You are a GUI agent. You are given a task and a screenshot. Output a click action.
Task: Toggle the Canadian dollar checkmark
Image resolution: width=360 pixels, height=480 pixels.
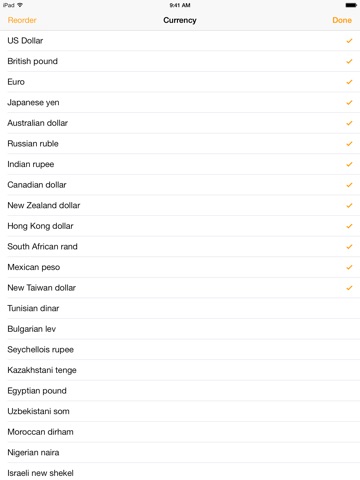[x=349, y=185]
